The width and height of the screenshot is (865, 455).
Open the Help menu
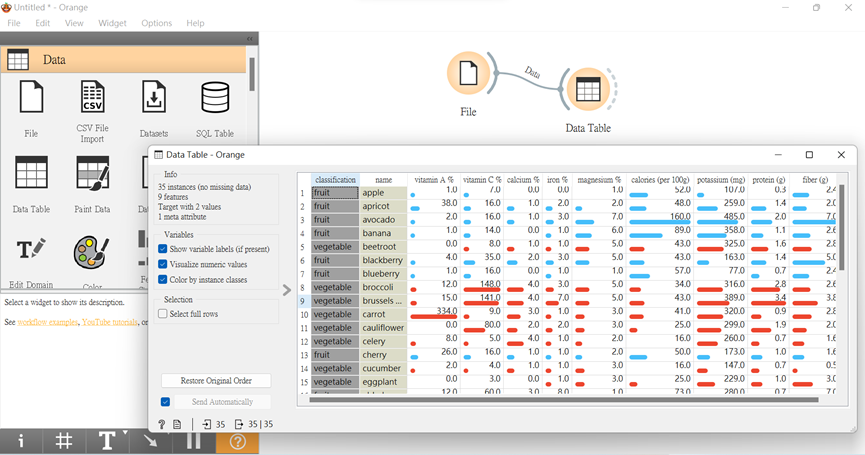point(195,23)
